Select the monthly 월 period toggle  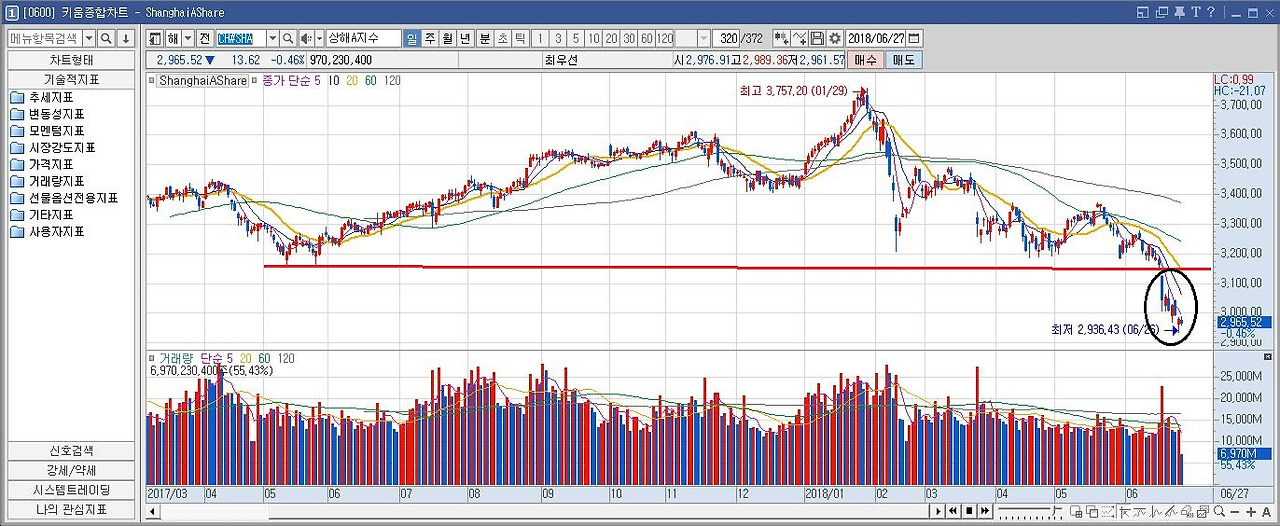click(448, 38)
